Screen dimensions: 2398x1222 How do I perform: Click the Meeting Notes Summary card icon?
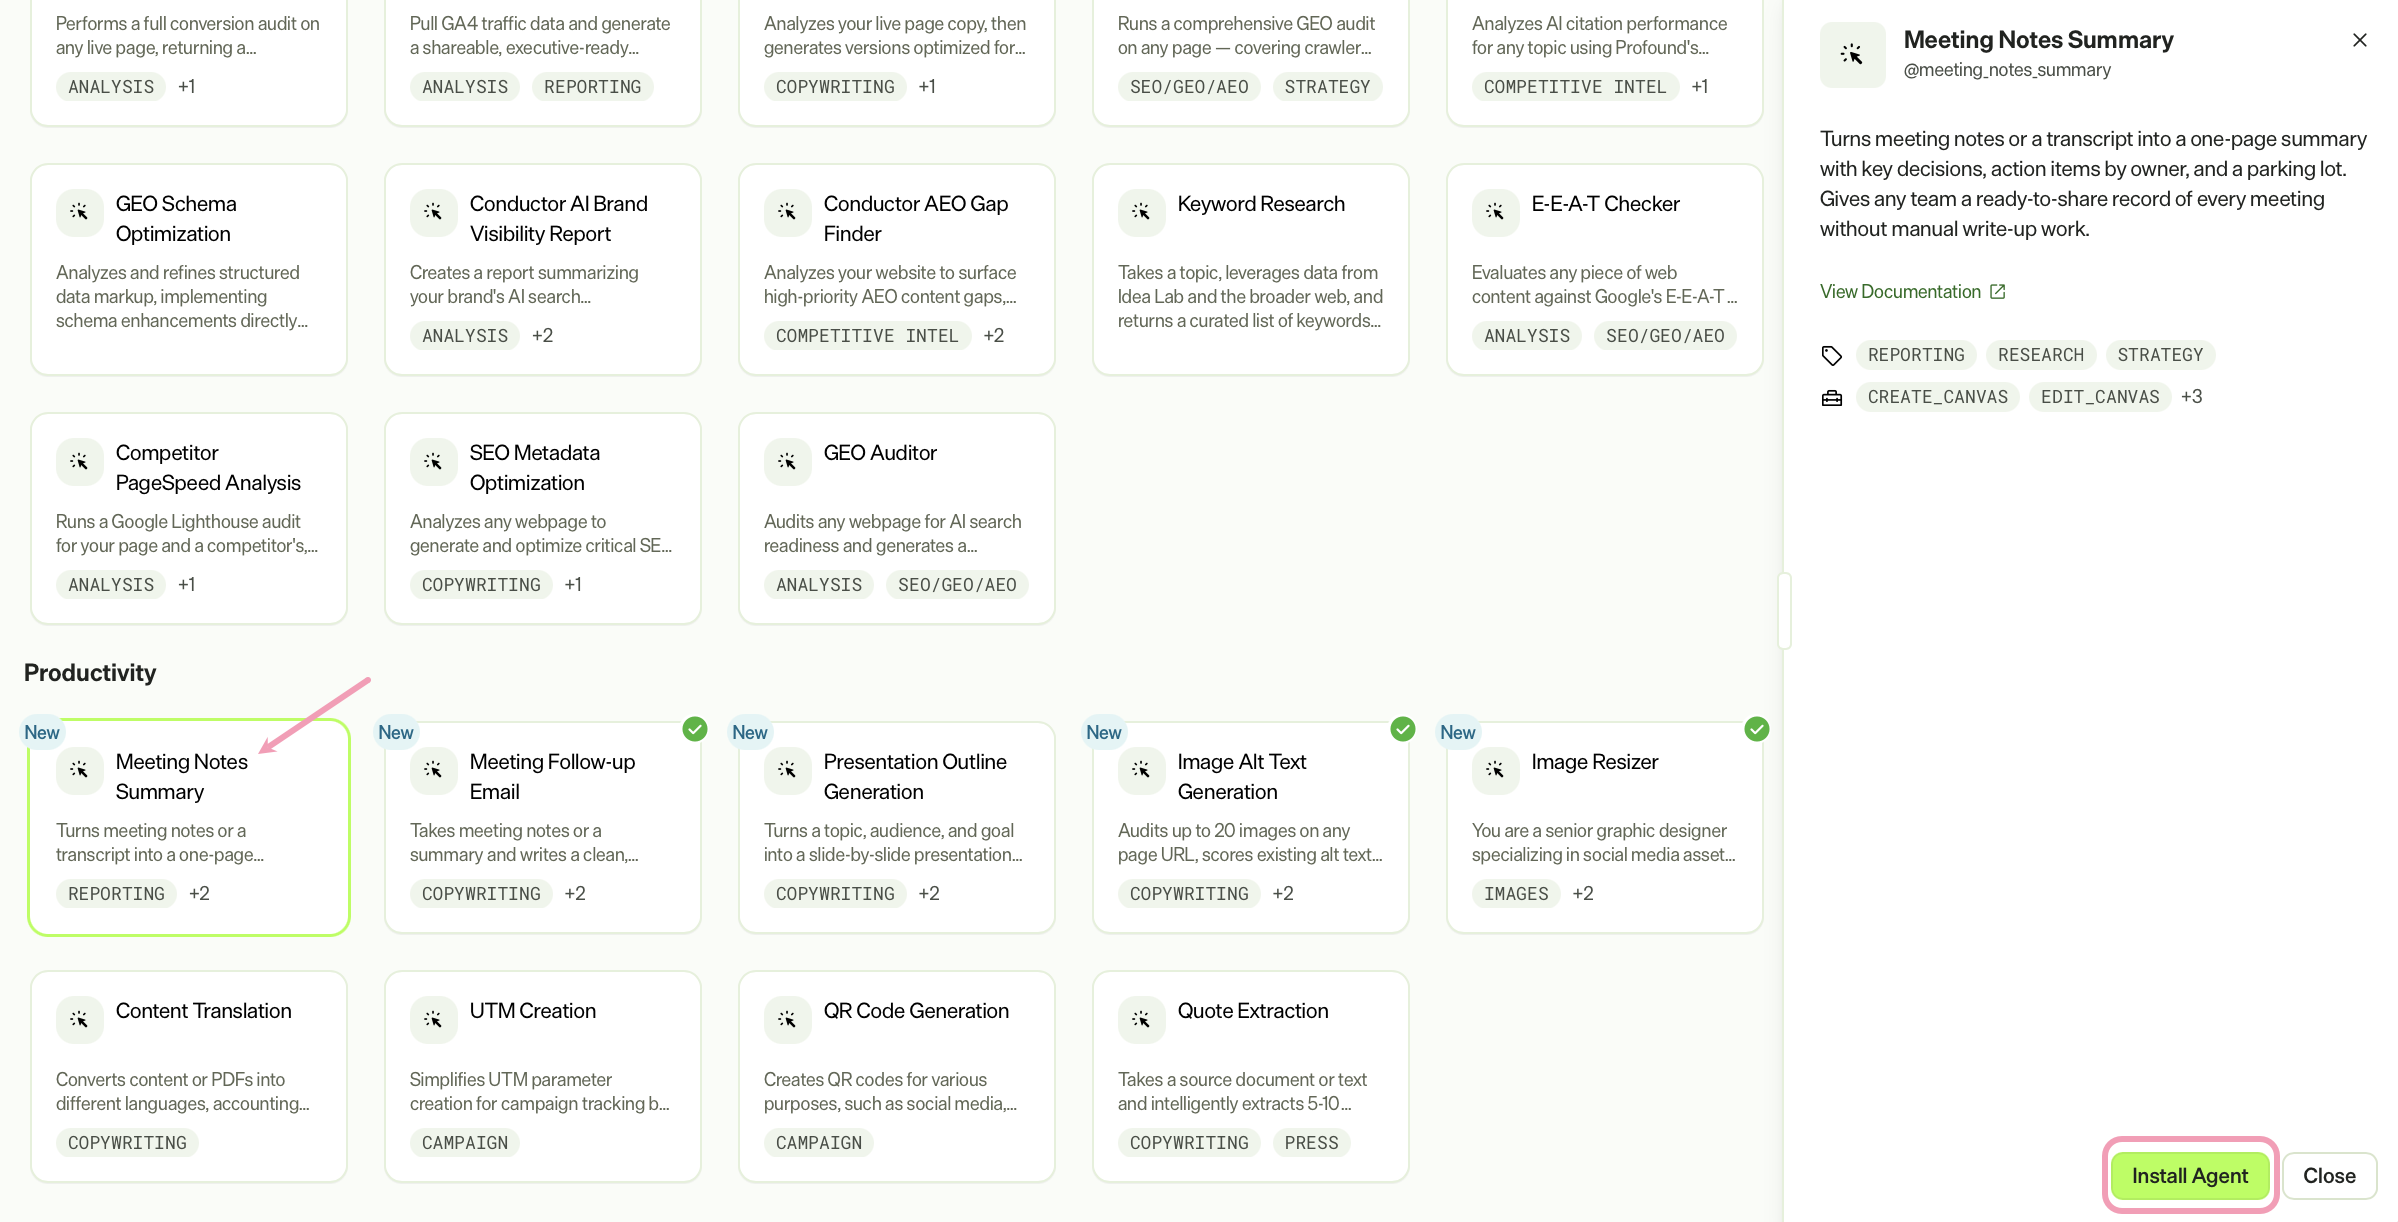pyautogui.click(x=79, y=770)
